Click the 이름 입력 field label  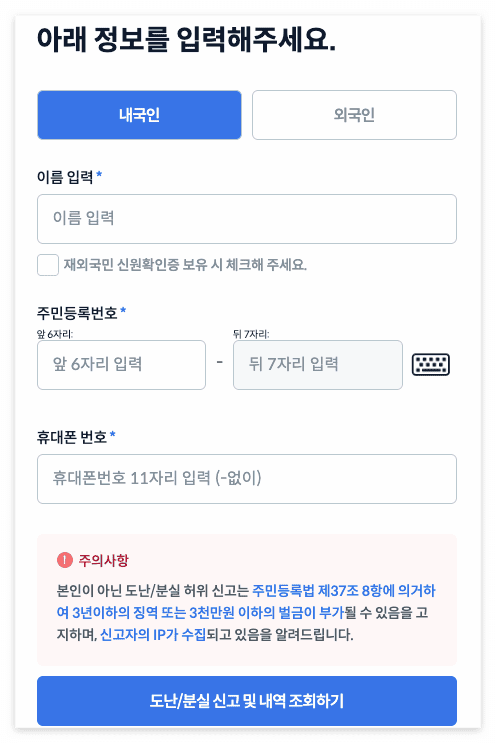coord(65,177)
